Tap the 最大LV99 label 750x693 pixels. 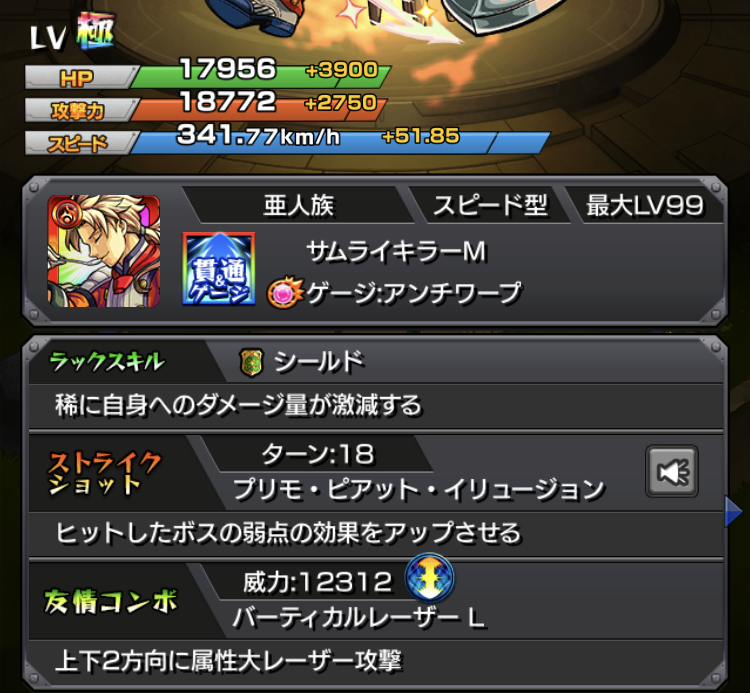click(644, 206)
